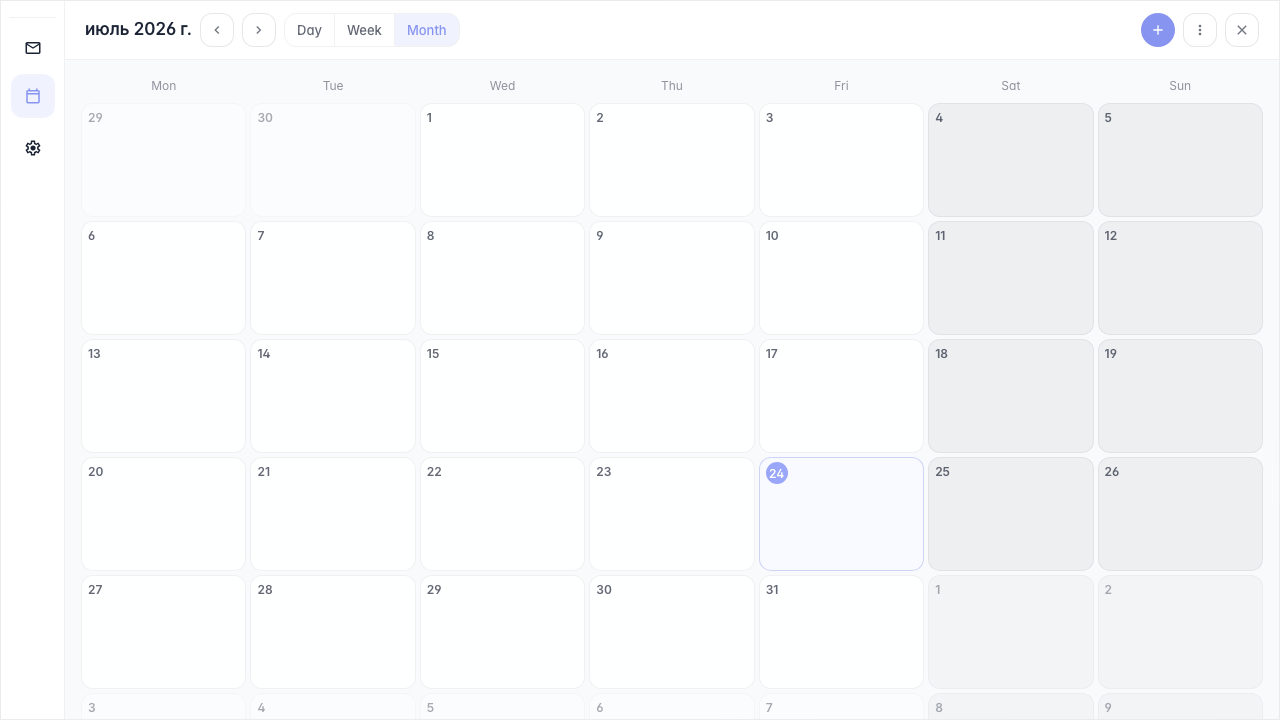Screen dimensions: 1280x720
Task: Open the Calendar section in sidebar
Action: pyautogui.click(x=33, y=96)
